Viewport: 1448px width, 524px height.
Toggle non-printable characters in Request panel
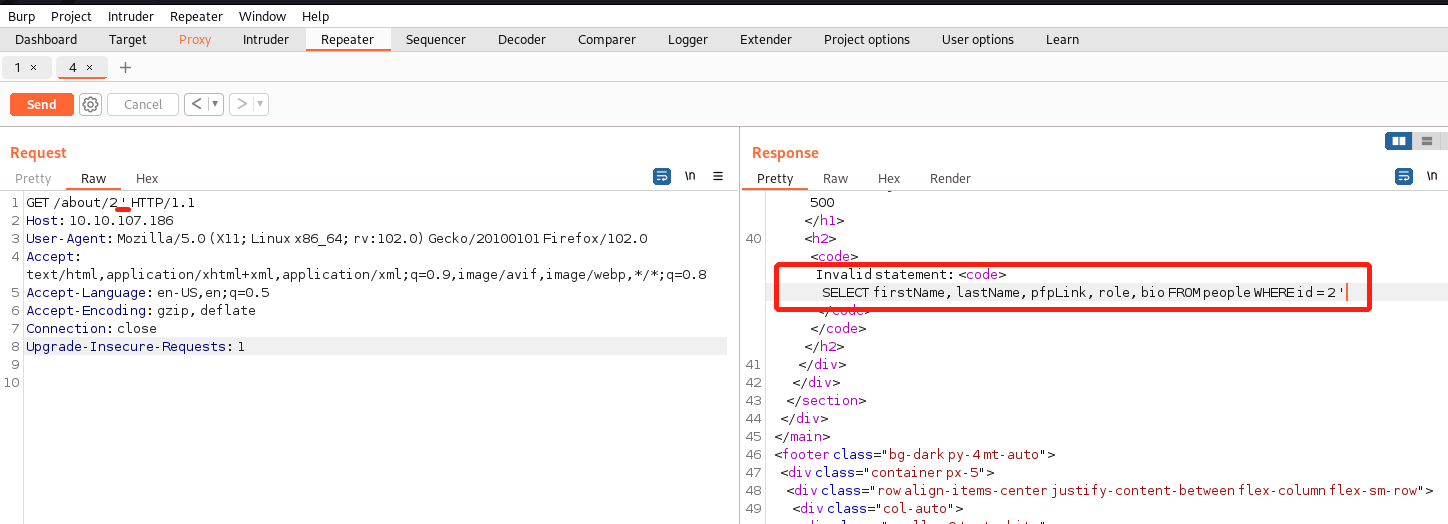[x=690, y=176]
